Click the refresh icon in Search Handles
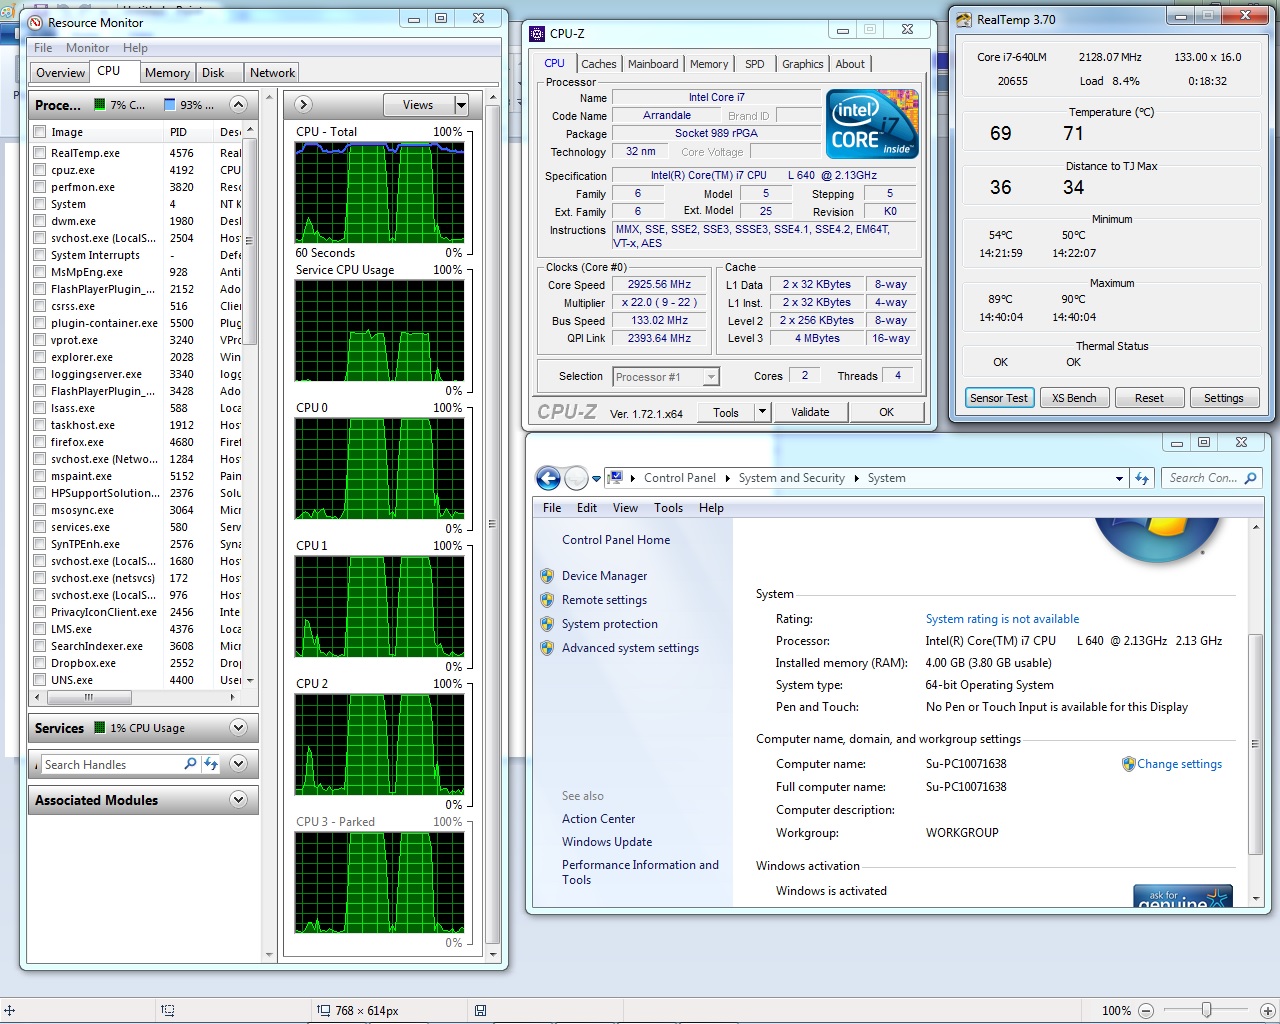Image resolution: width=1280 pixels, height=1024 pixels. [211, 764]
